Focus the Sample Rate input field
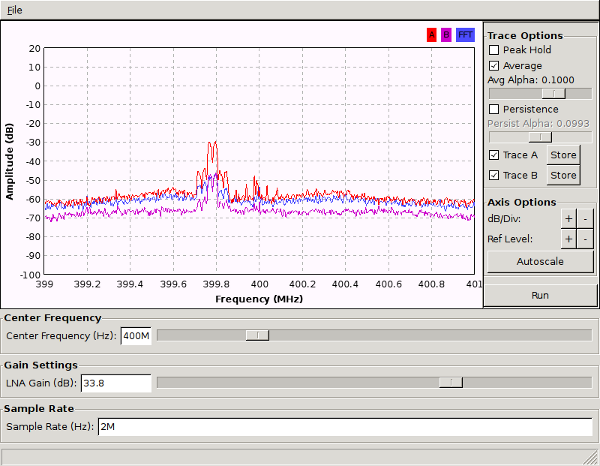 click(345, 427)
